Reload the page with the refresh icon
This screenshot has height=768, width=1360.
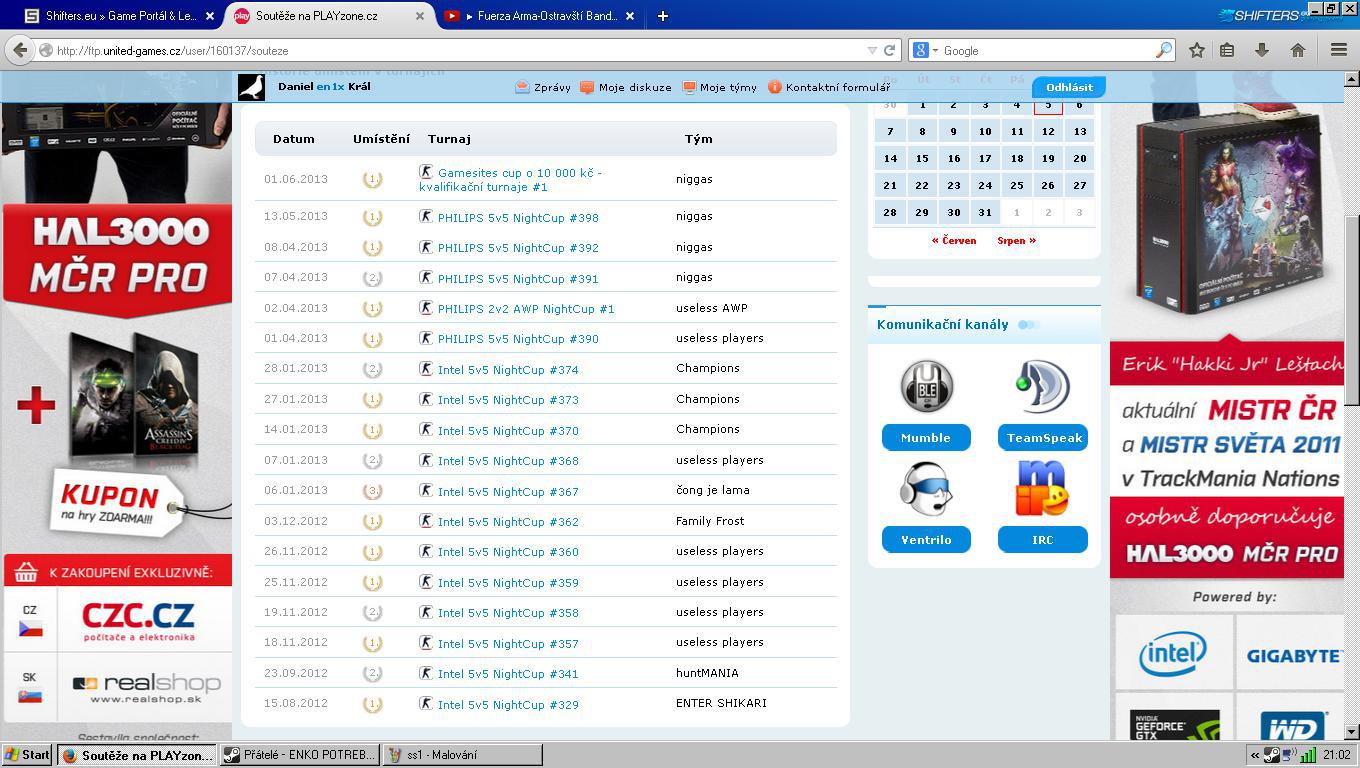pyautogui.click(x=889, y=50)
